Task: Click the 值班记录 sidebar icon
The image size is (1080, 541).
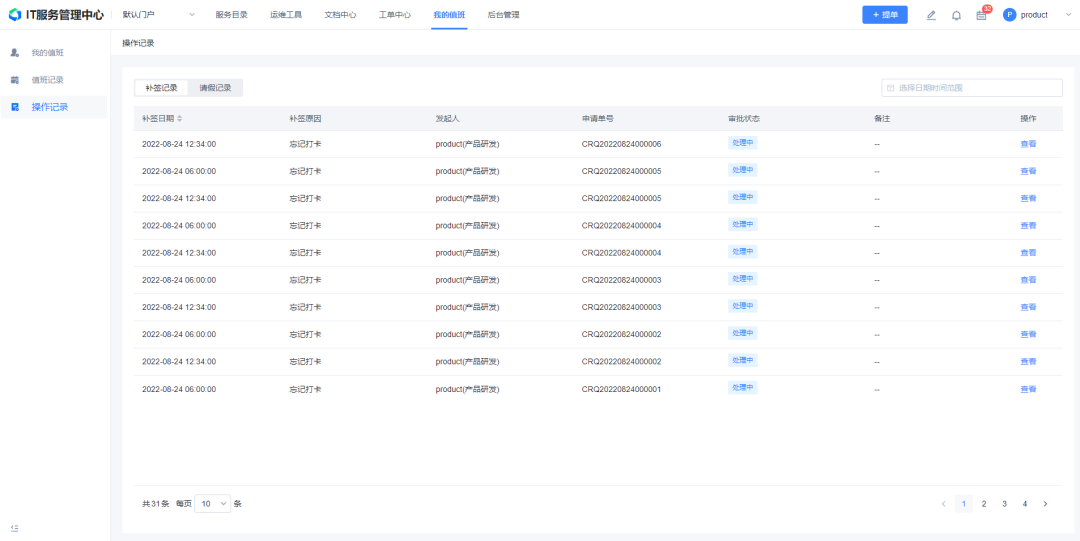Action: (14, 80)
